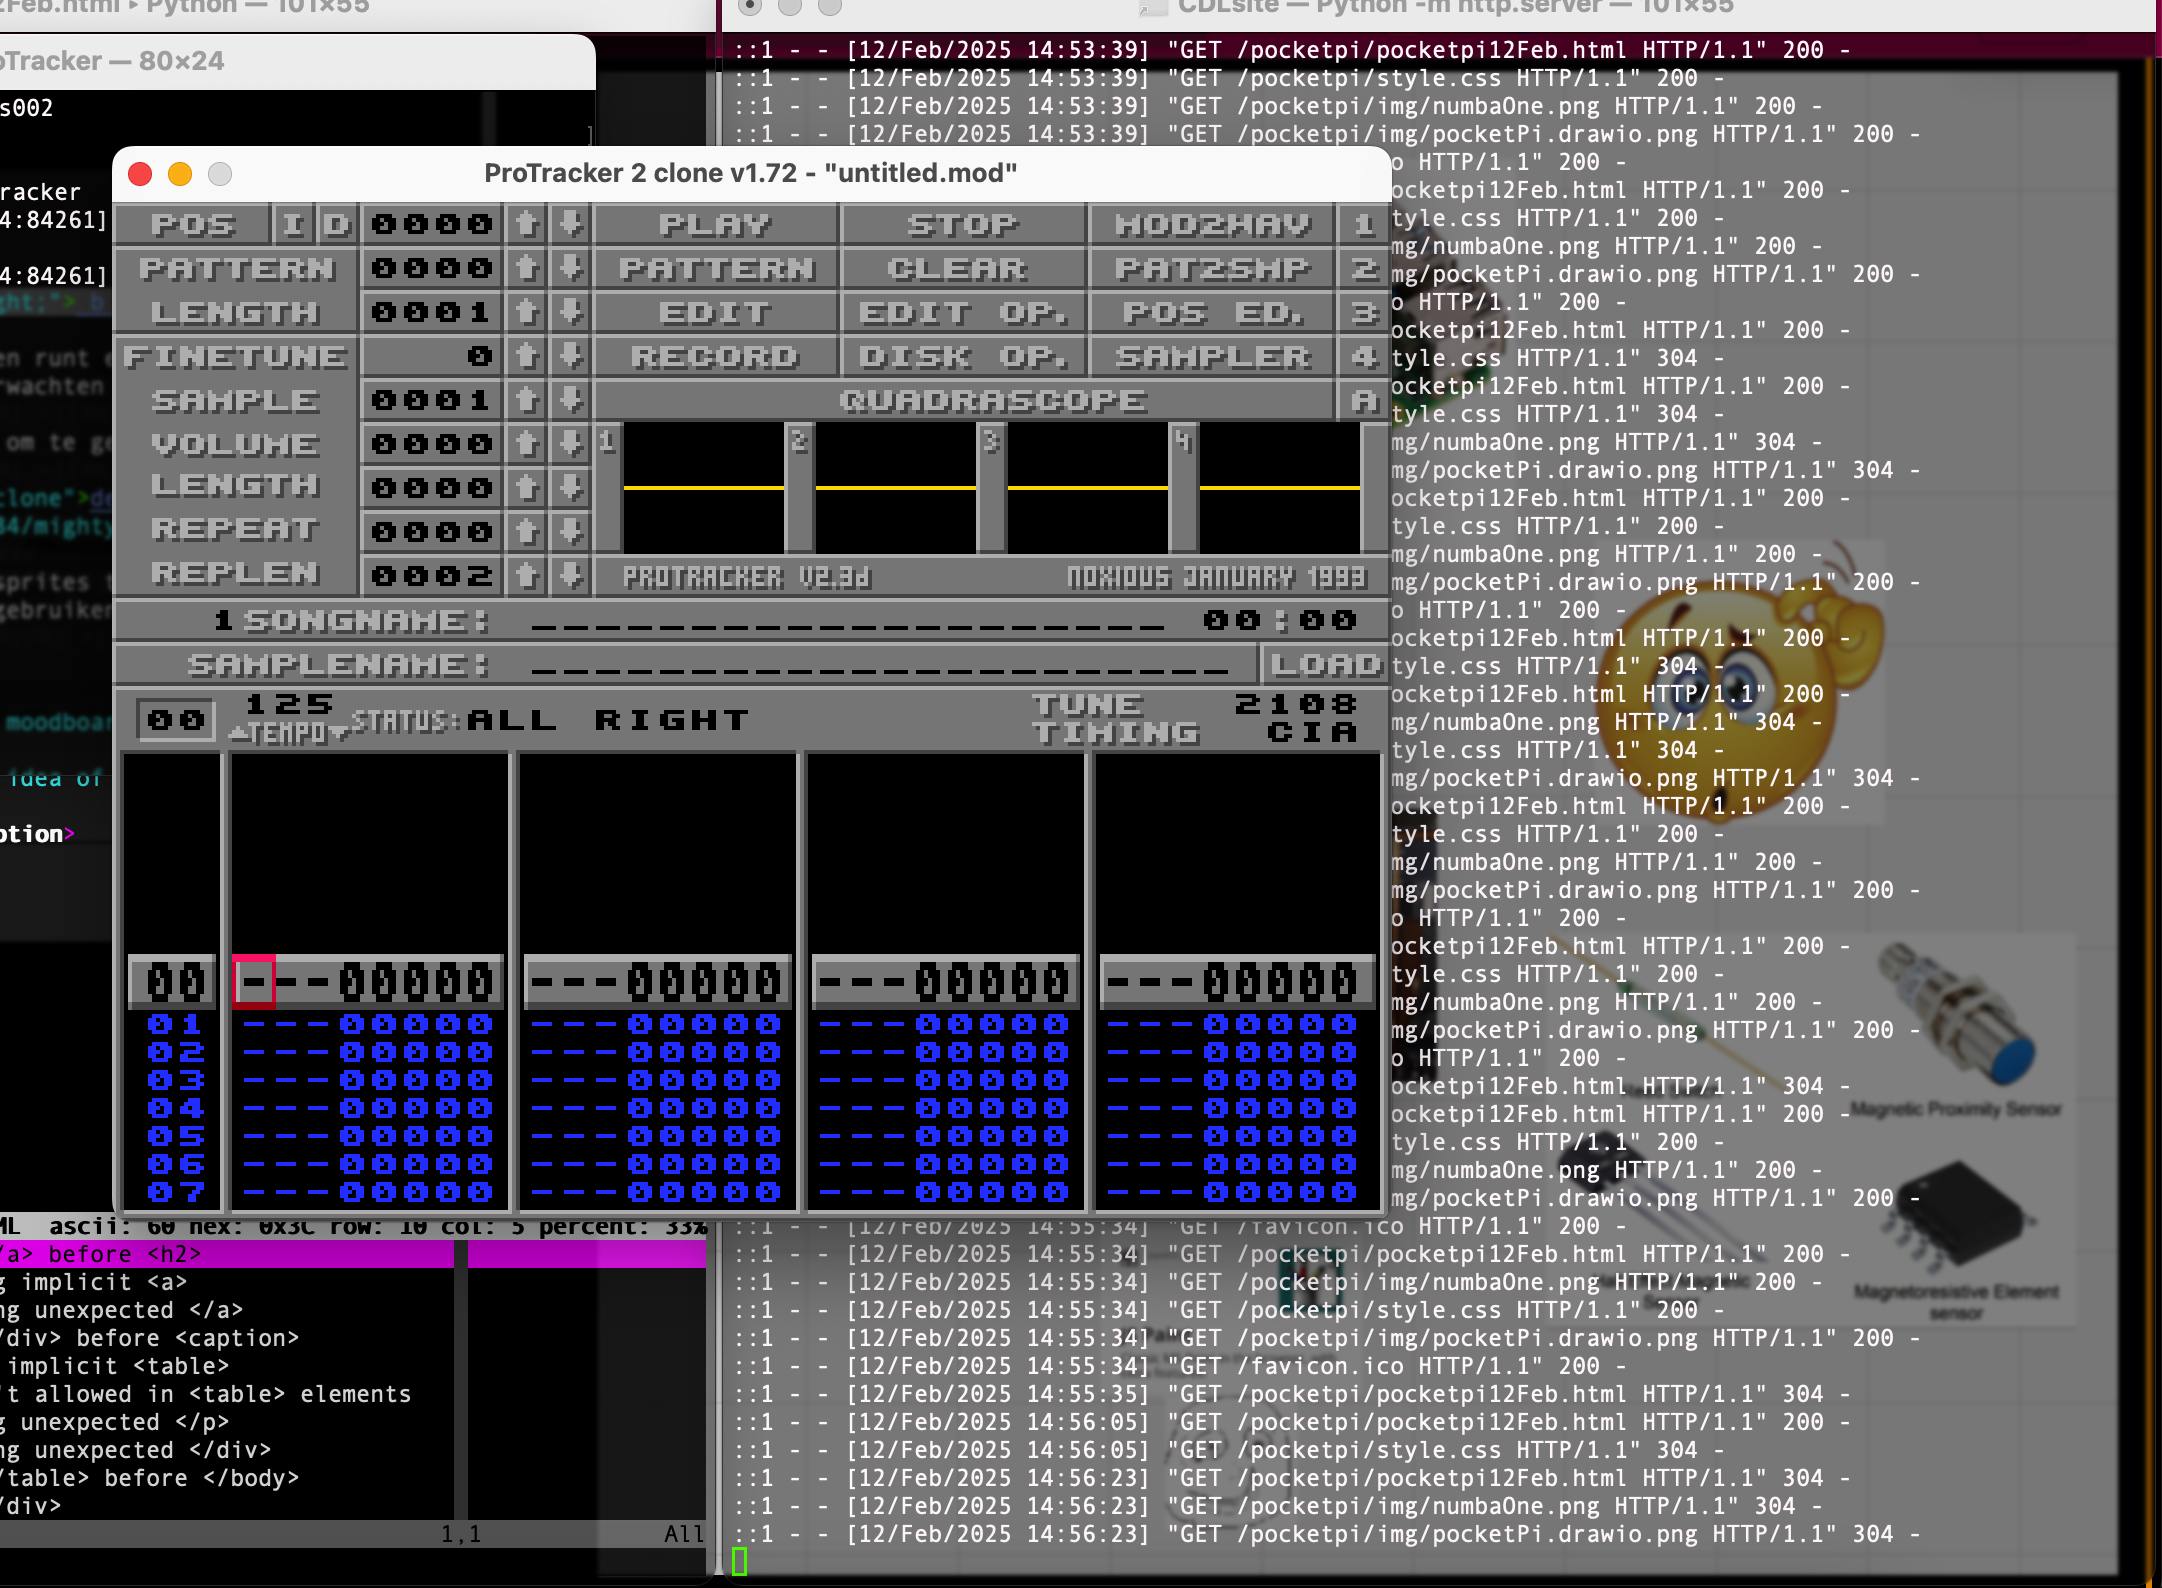2162x1588 pixels.
Task: Click REPEAT row up arrow
Action: [x=527, y=530]
